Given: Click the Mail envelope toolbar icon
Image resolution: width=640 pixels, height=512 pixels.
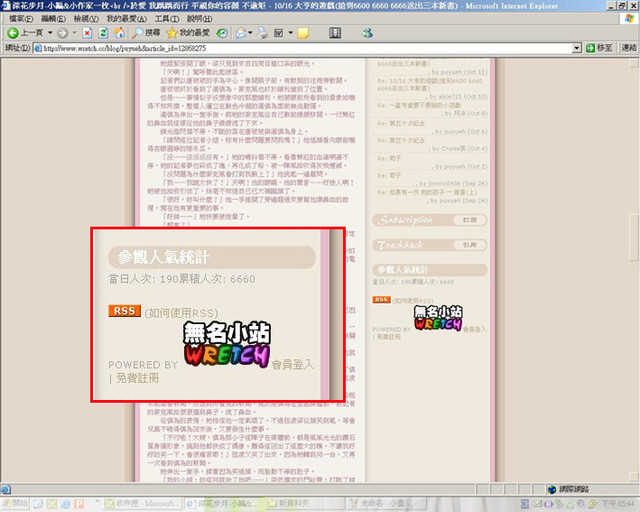Looking at the screenshot, I should point(241,33).
